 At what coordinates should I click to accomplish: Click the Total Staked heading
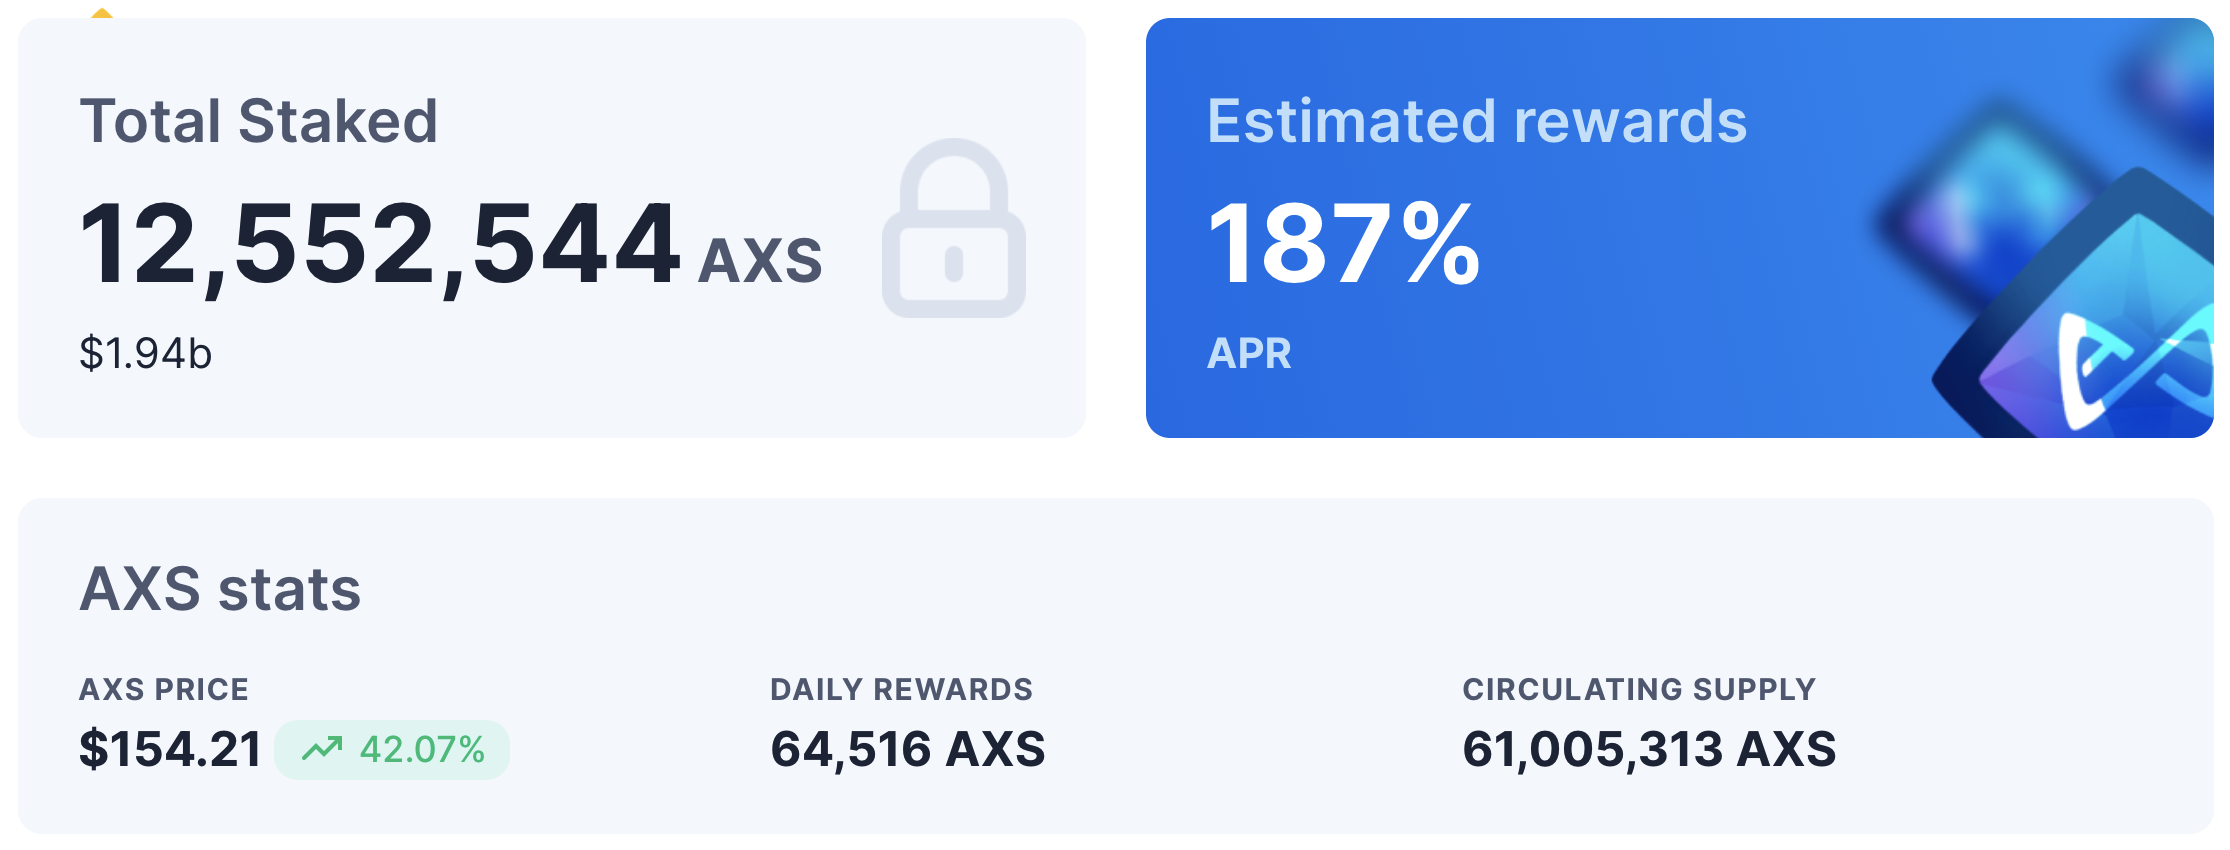pos(259,121)
